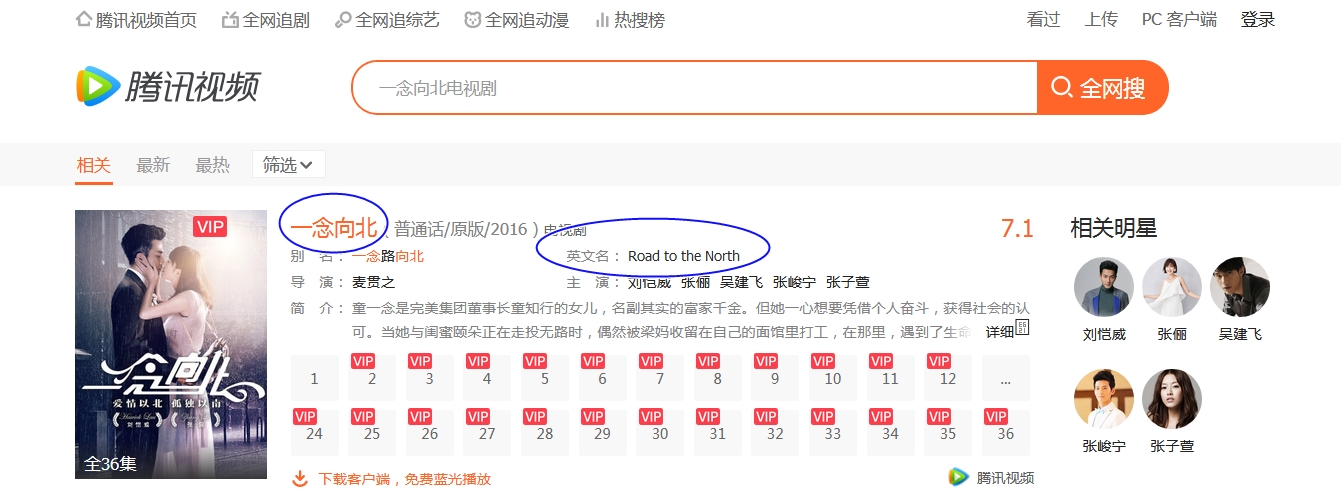
Task: Open 全网追剧 navigation link
Action: (277, 20)
